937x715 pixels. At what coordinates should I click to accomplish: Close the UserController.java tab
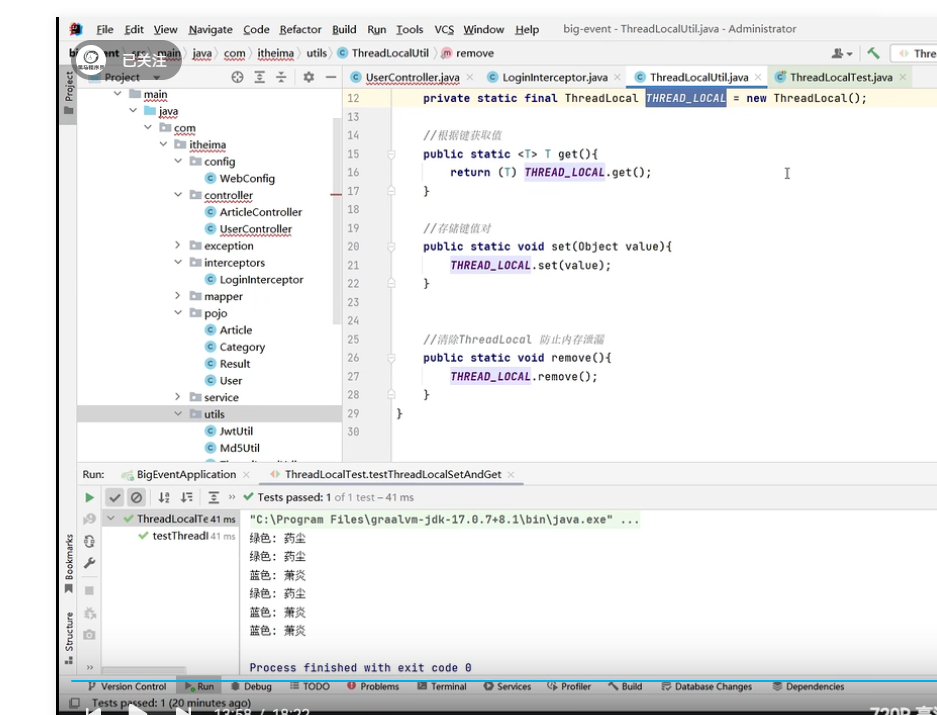470,77
